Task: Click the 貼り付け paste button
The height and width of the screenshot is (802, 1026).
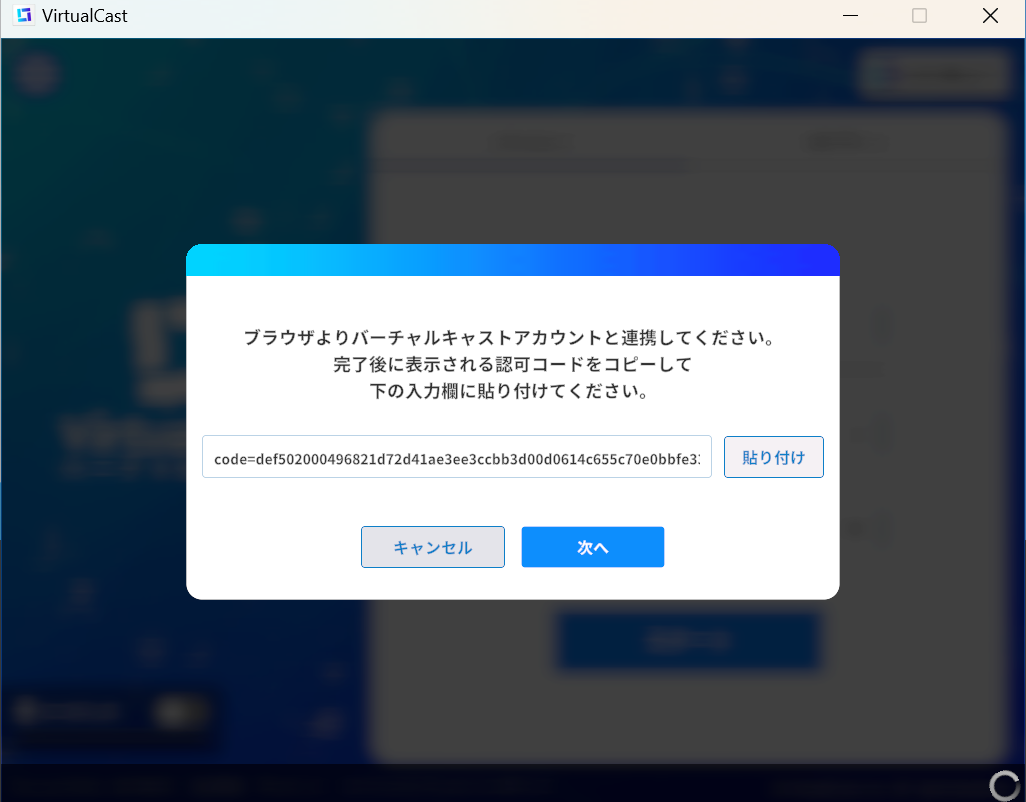Action: pyautogui.click(x=773, y=457)
